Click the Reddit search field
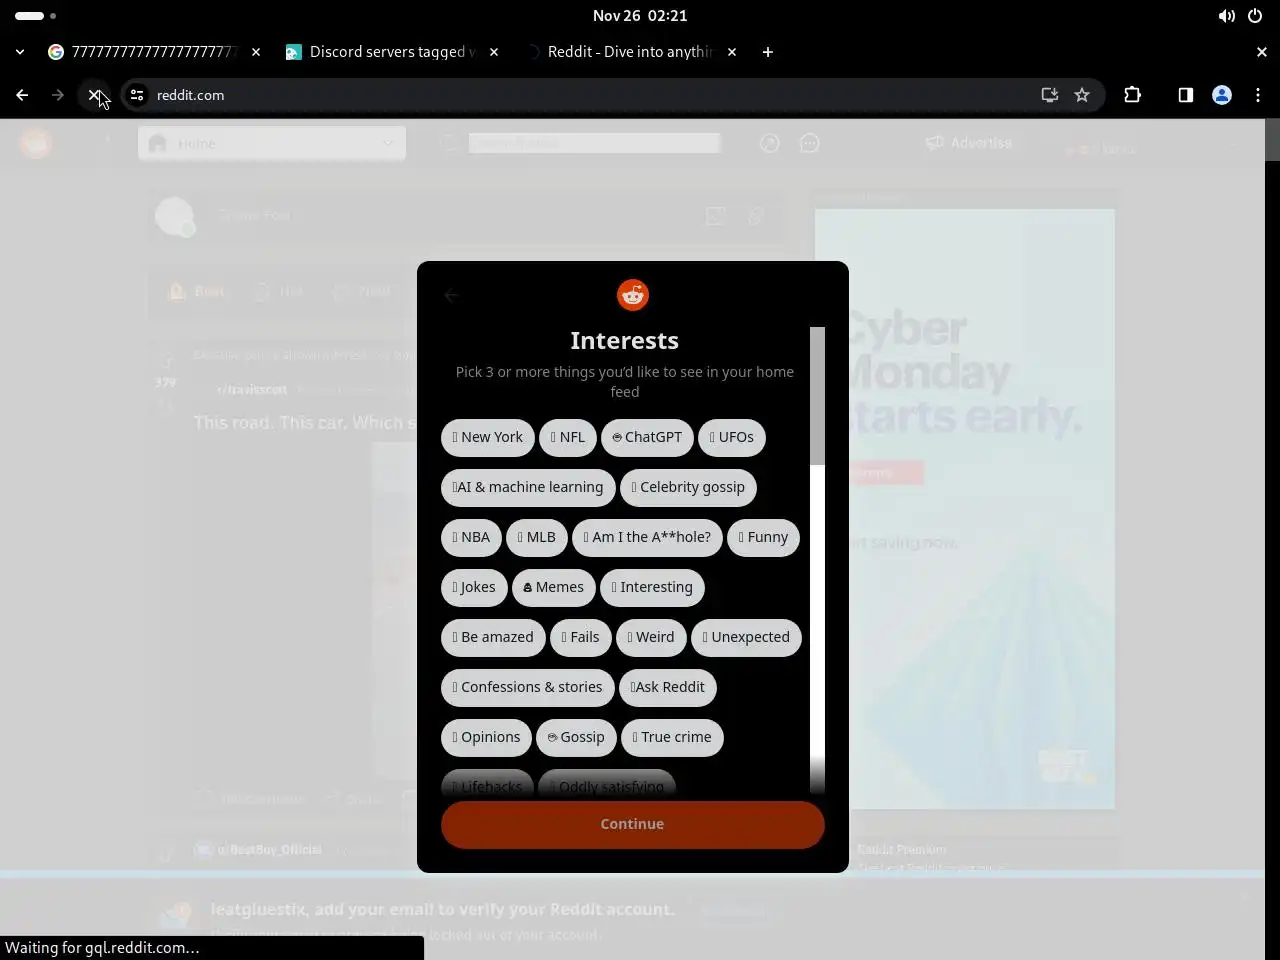 coord(594,143)
